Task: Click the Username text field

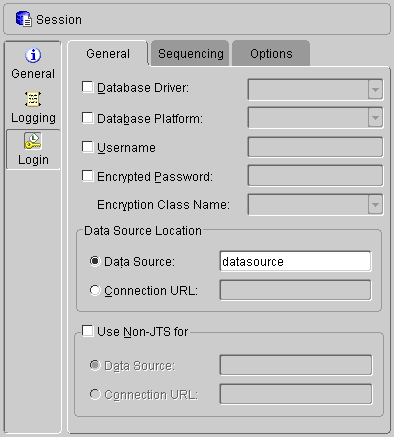Action: point(315,147)
